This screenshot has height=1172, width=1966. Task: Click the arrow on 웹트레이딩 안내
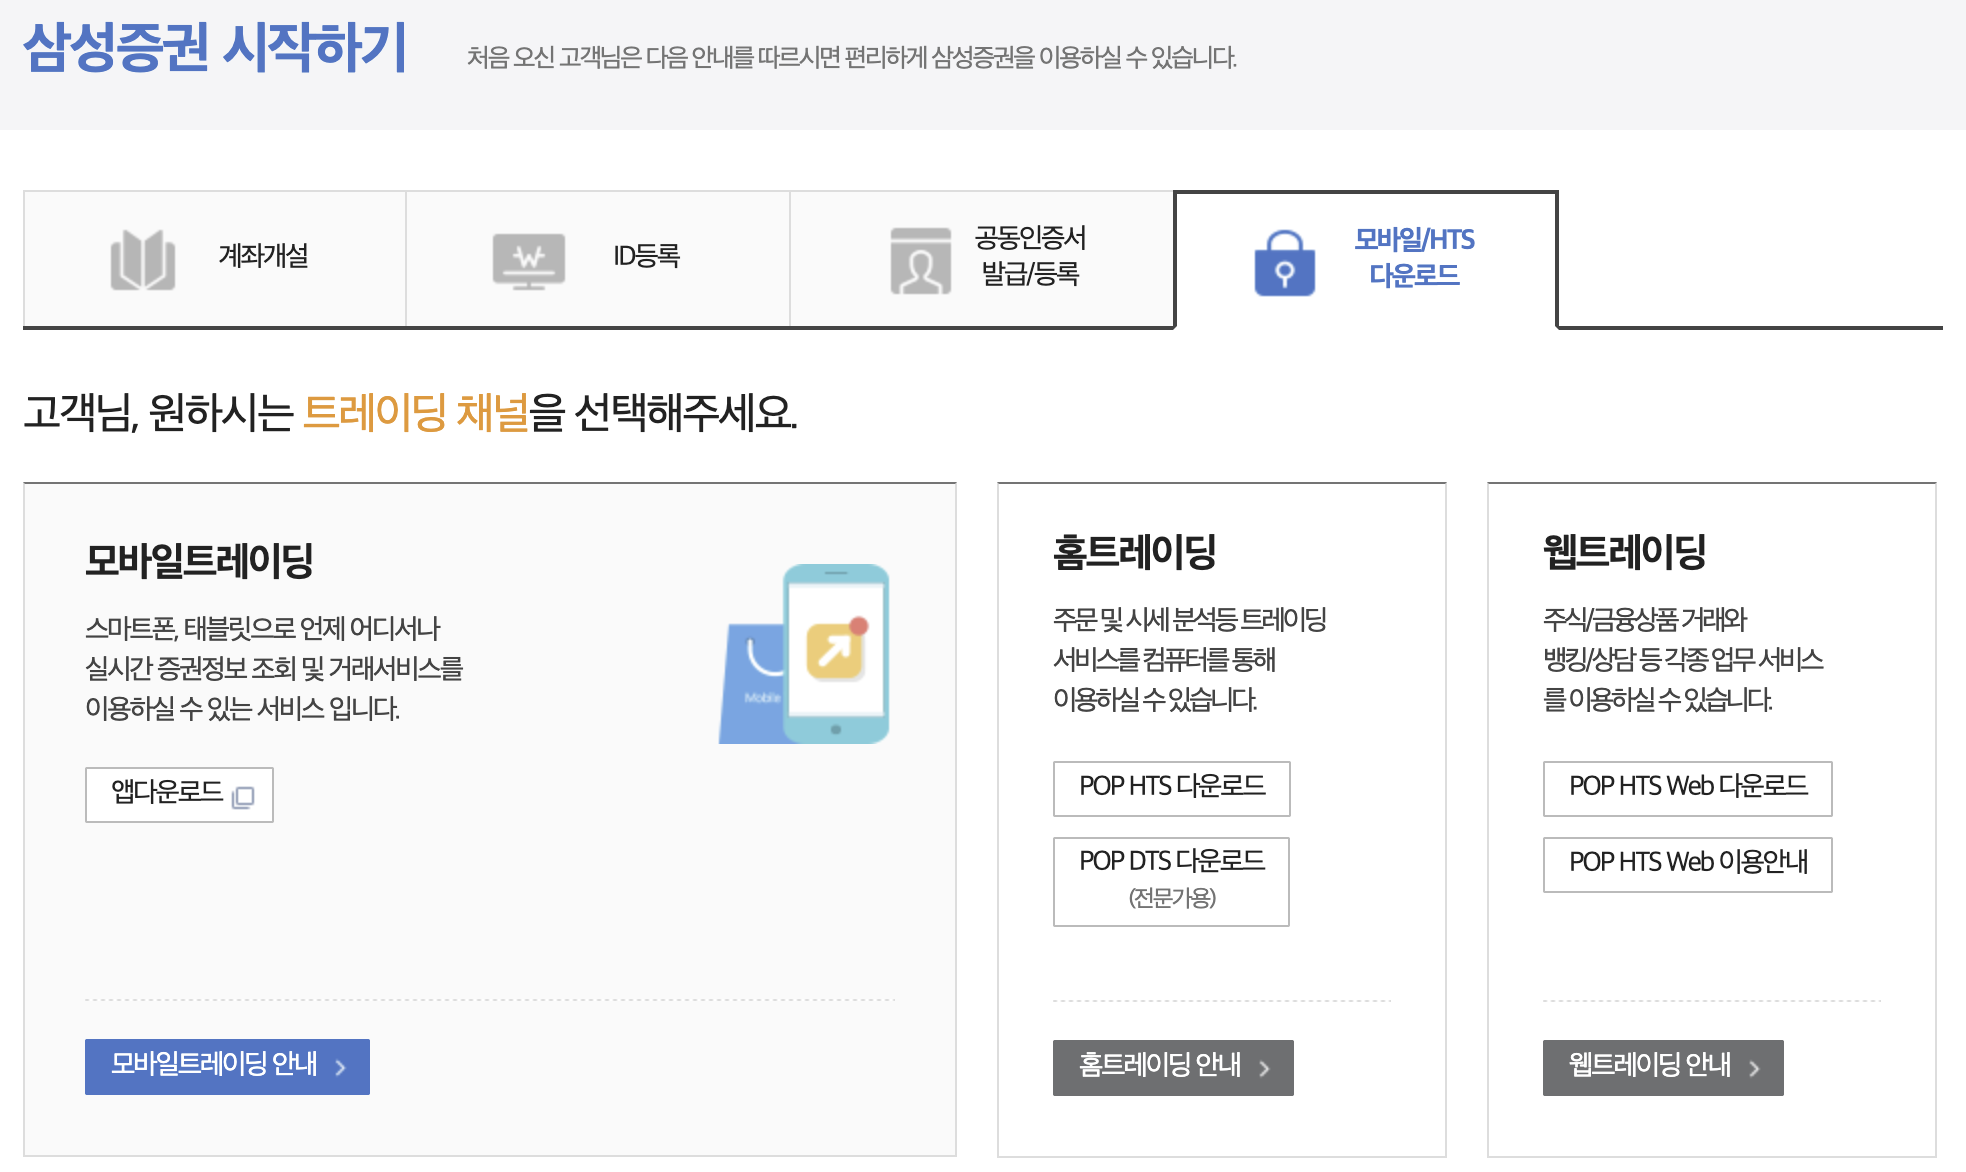click(x=1755, y=1069)
